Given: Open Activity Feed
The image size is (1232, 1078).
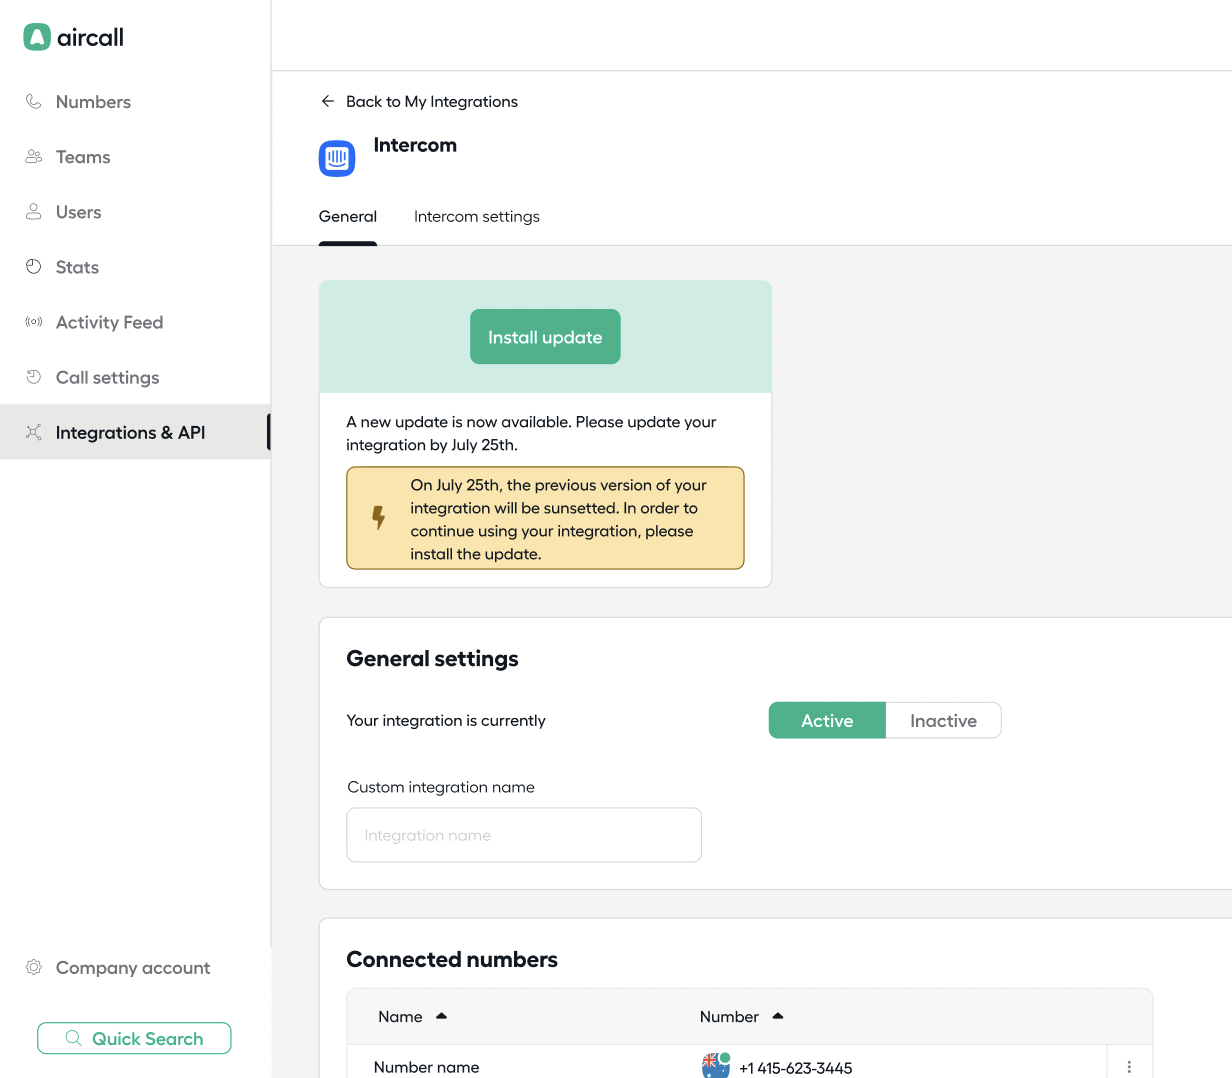Looking at the screenshot, I should pos(135,322).
